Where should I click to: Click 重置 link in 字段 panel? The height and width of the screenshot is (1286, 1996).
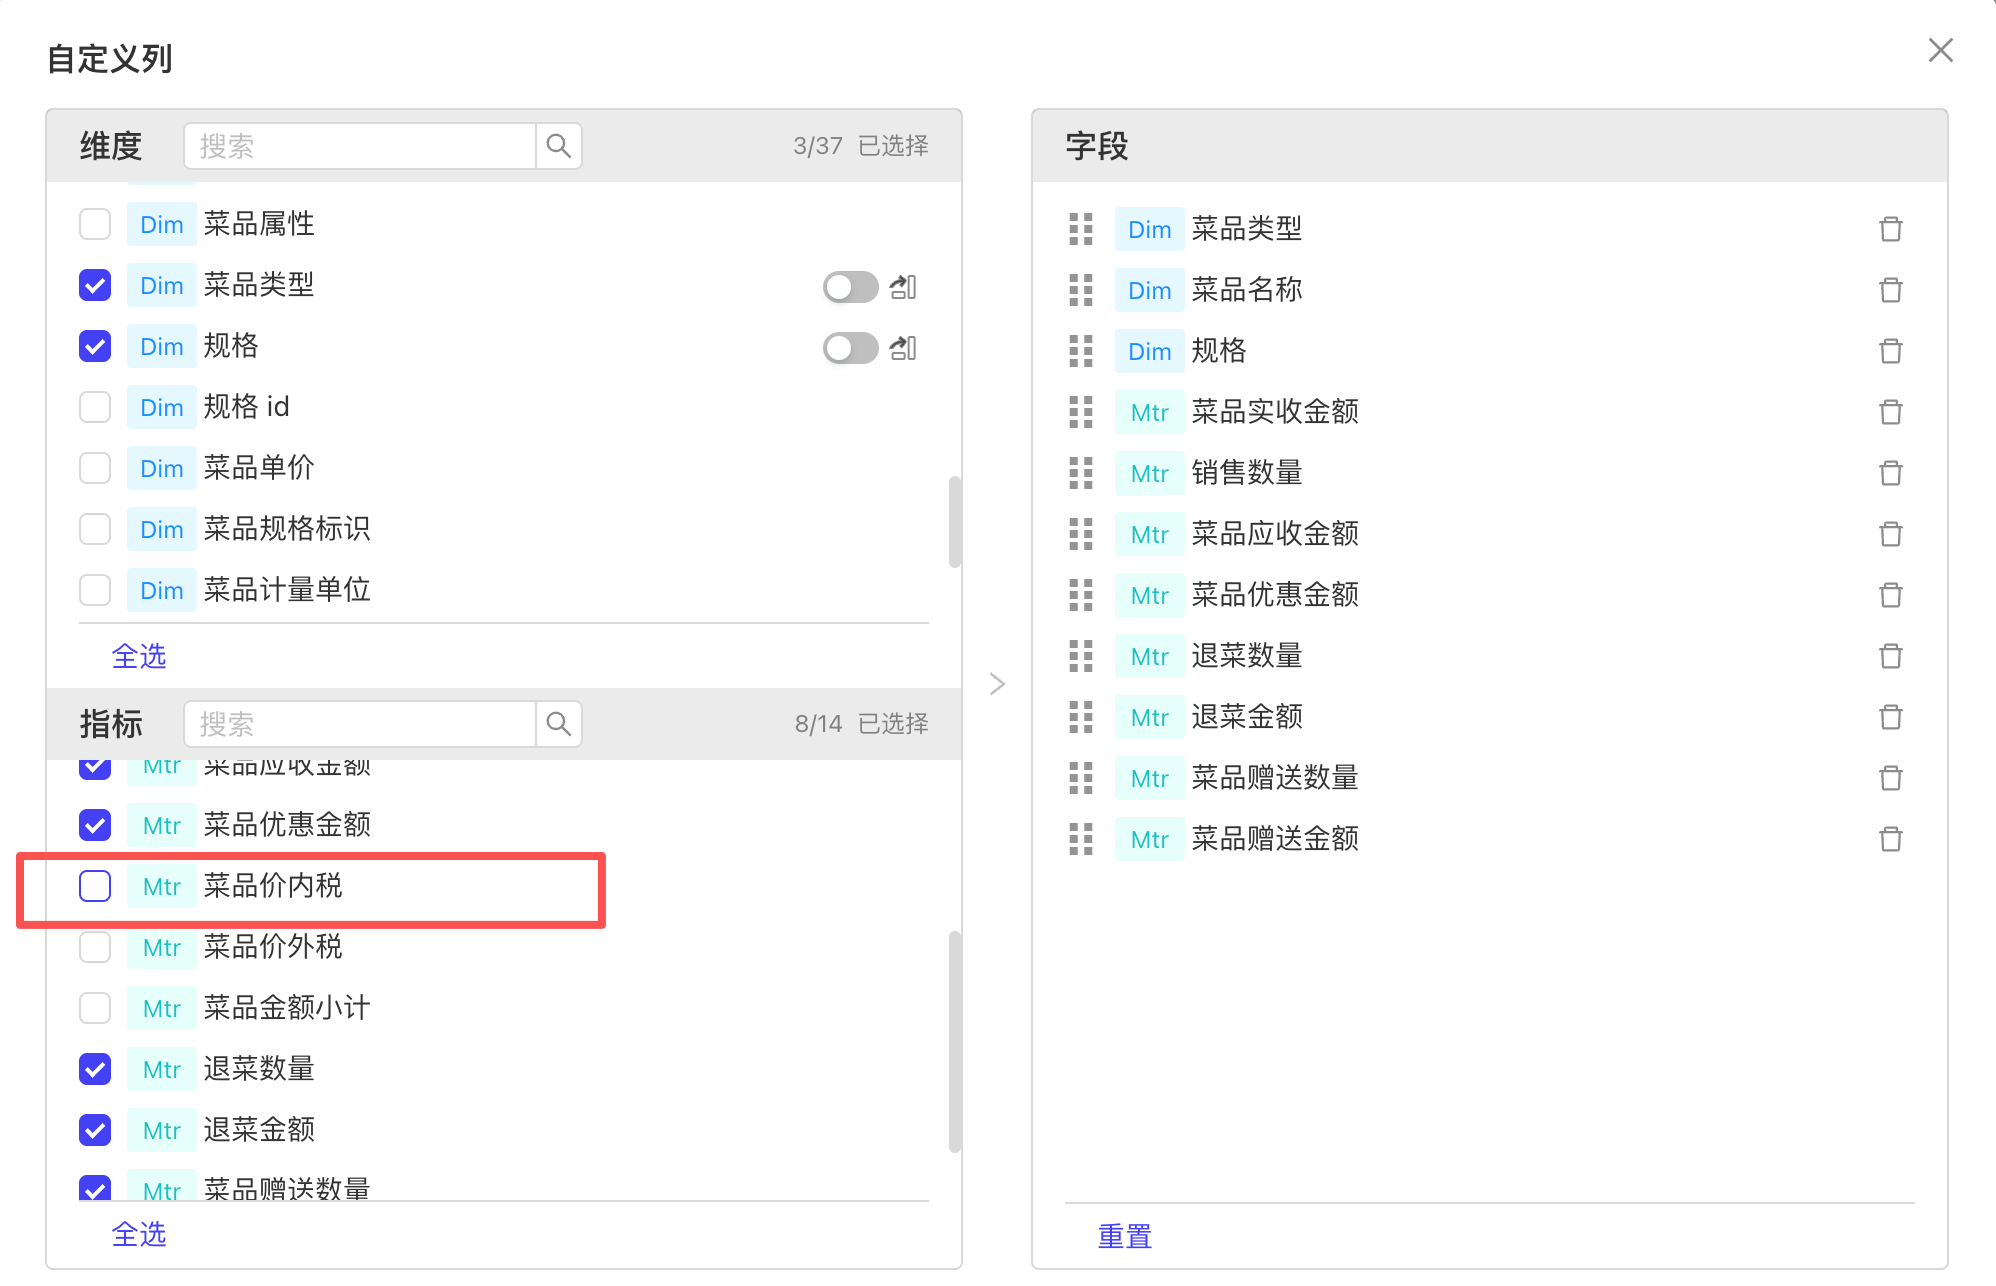click(1125, 1236)
